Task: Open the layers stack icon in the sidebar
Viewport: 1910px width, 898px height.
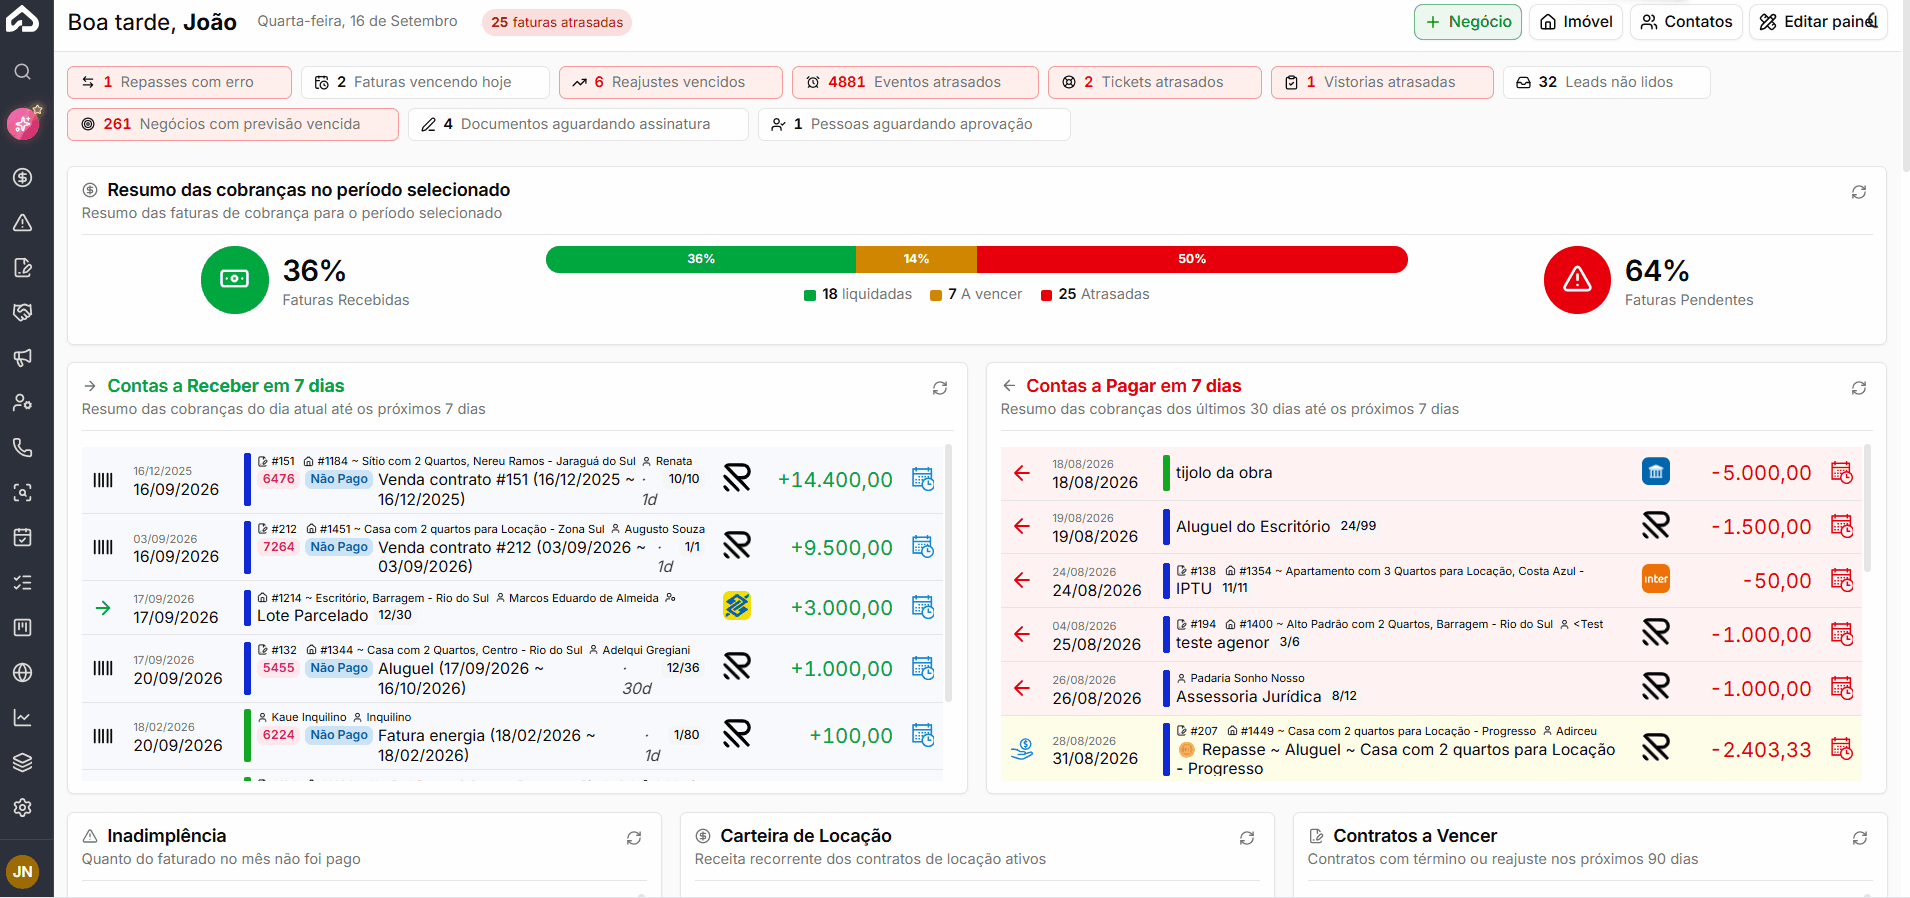Action: click(x=22, y=762)
